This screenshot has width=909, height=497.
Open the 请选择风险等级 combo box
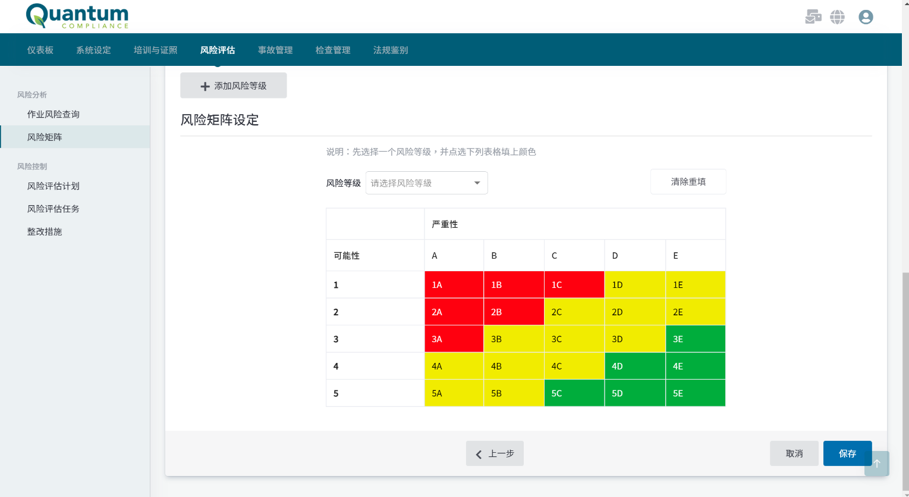[426, 183]
